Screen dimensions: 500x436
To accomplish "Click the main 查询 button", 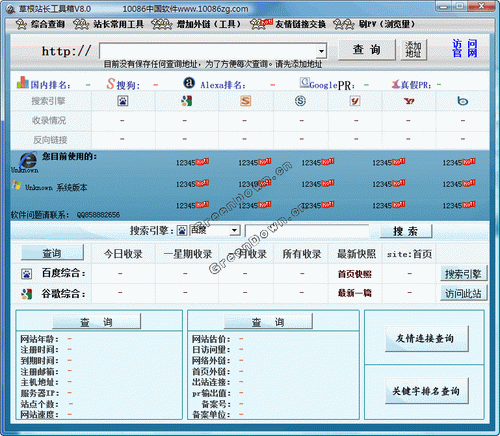I will pyautogui.click(x=367, y=50).
